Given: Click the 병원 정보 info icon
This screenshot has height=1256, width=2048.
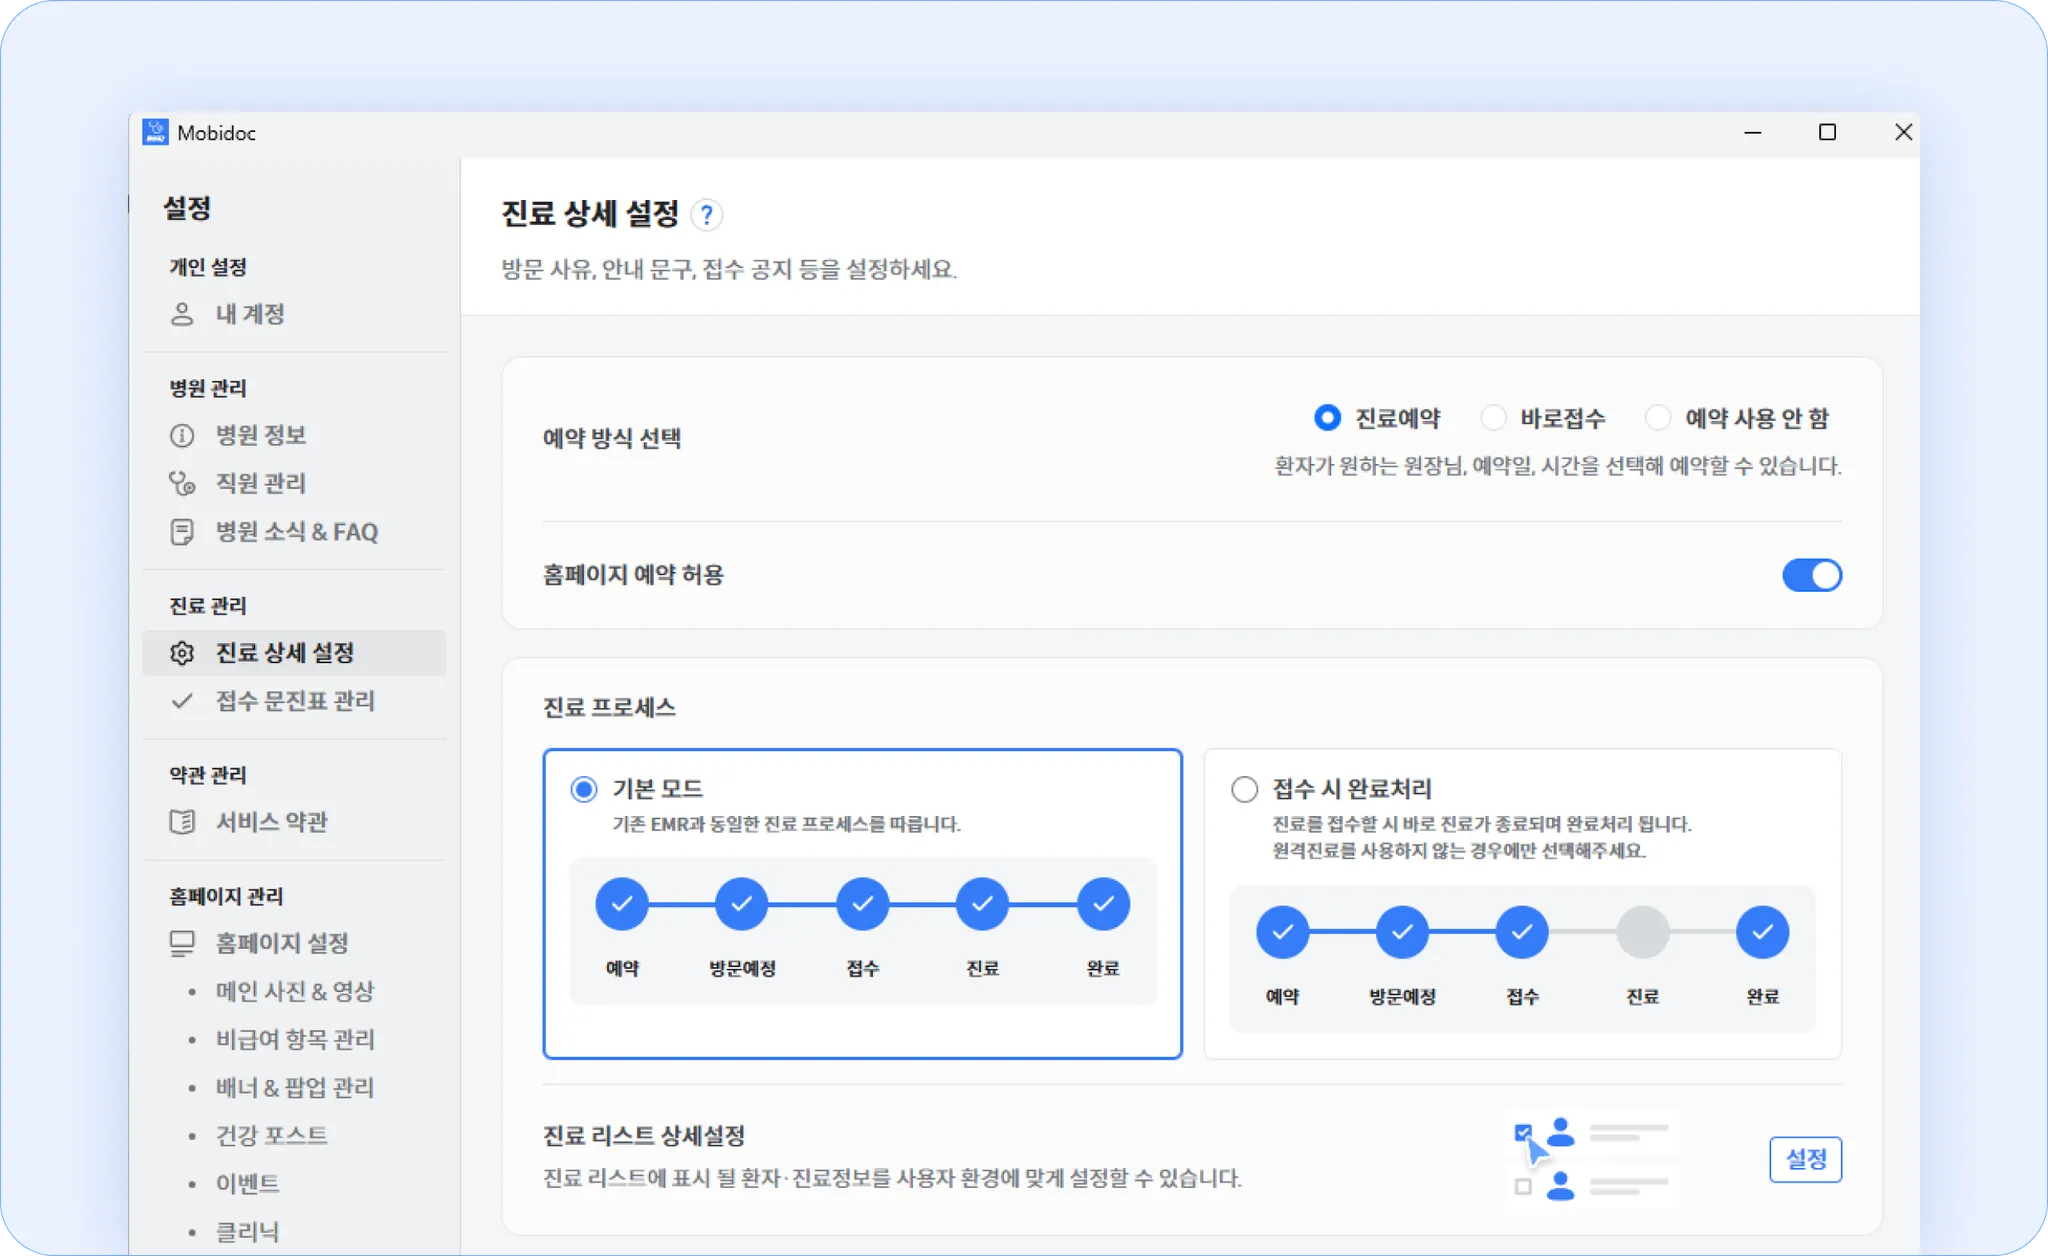Looking at the screenshot, I should point(182,436).
